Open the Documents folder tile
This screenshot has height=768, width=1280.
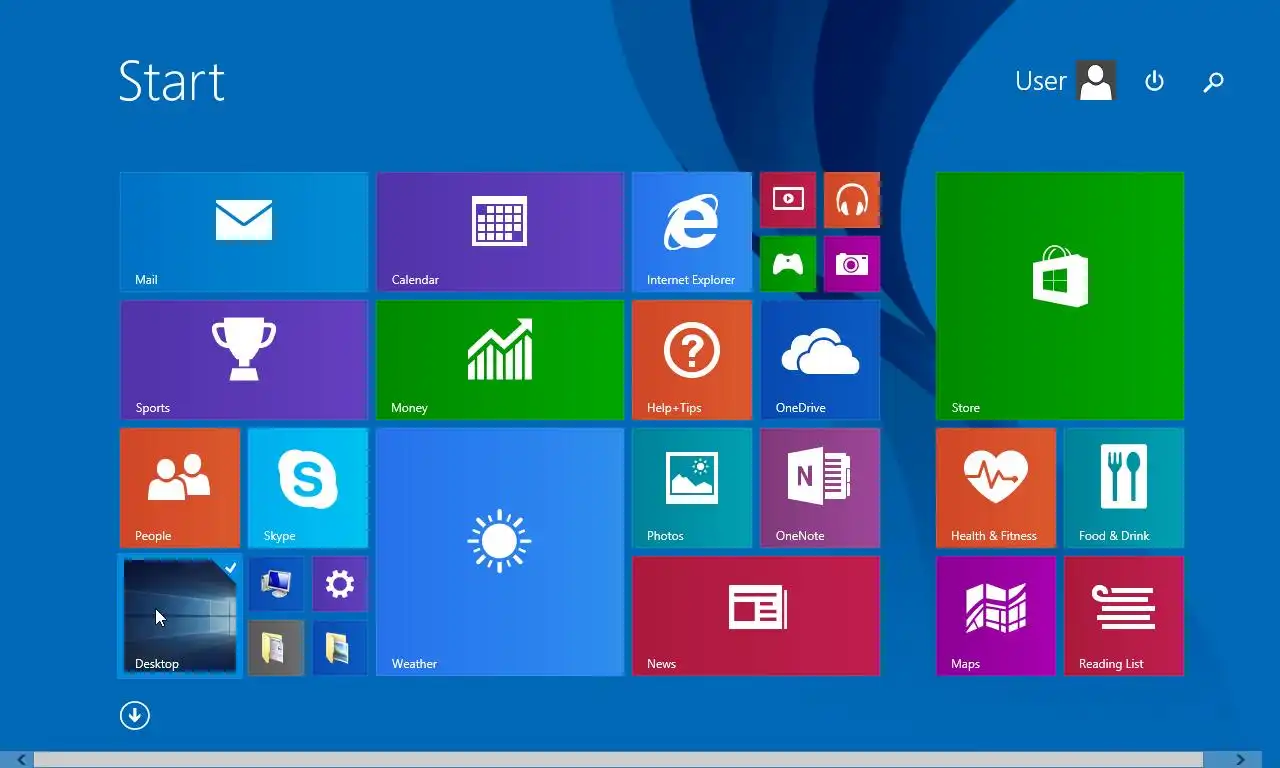click(x=276, y=648)
